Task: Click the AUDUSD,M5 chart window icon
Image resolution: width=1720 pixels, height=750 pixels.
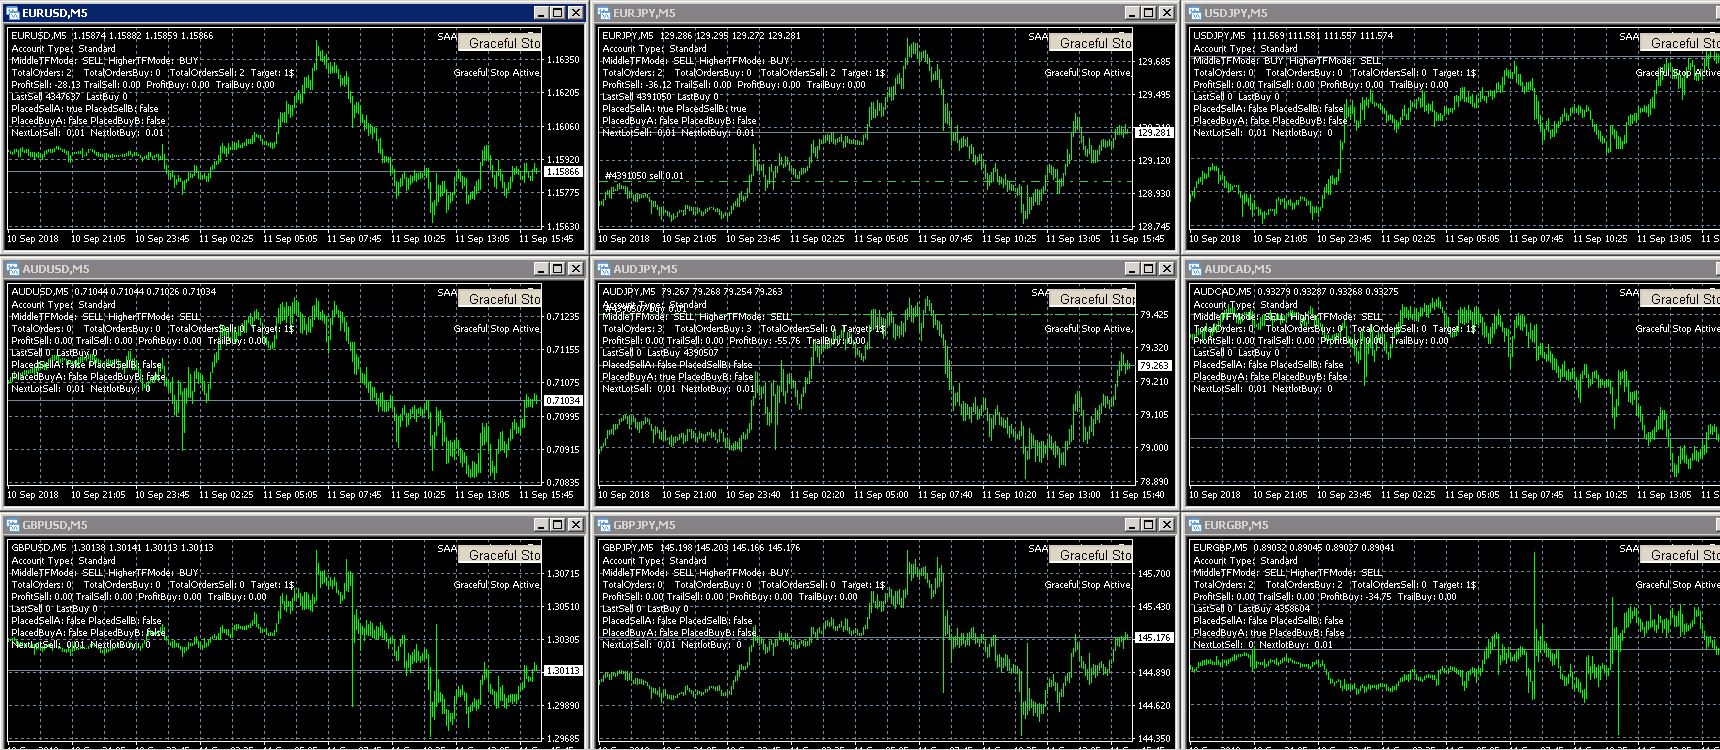Action: pyautogui.click(x=13, y=269)
